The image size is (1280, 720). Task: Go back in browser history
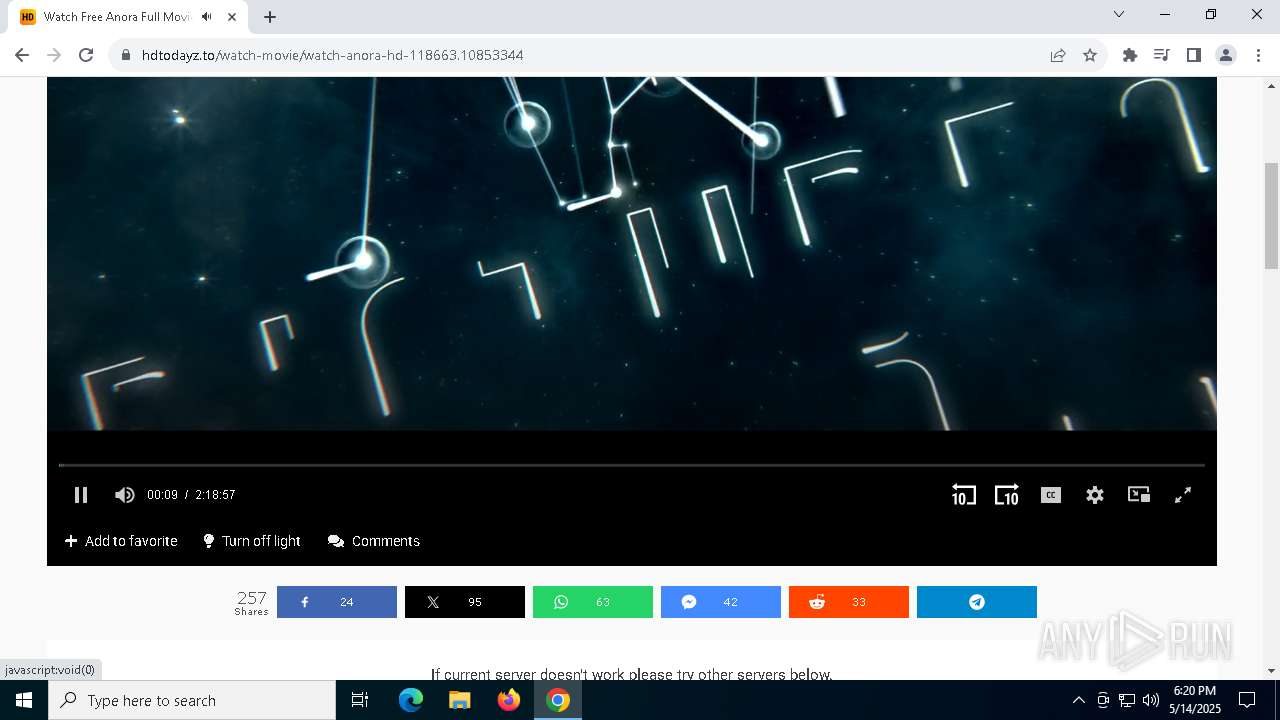coord(22,55)
